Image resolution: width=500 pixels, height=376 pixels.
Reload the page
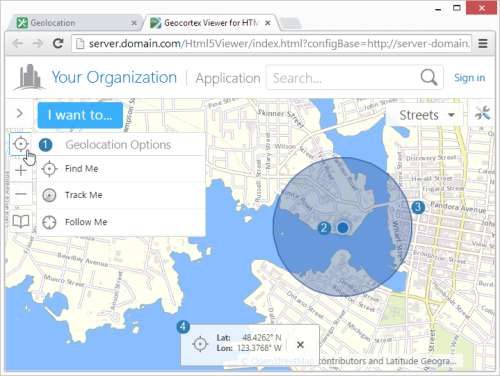58,43
